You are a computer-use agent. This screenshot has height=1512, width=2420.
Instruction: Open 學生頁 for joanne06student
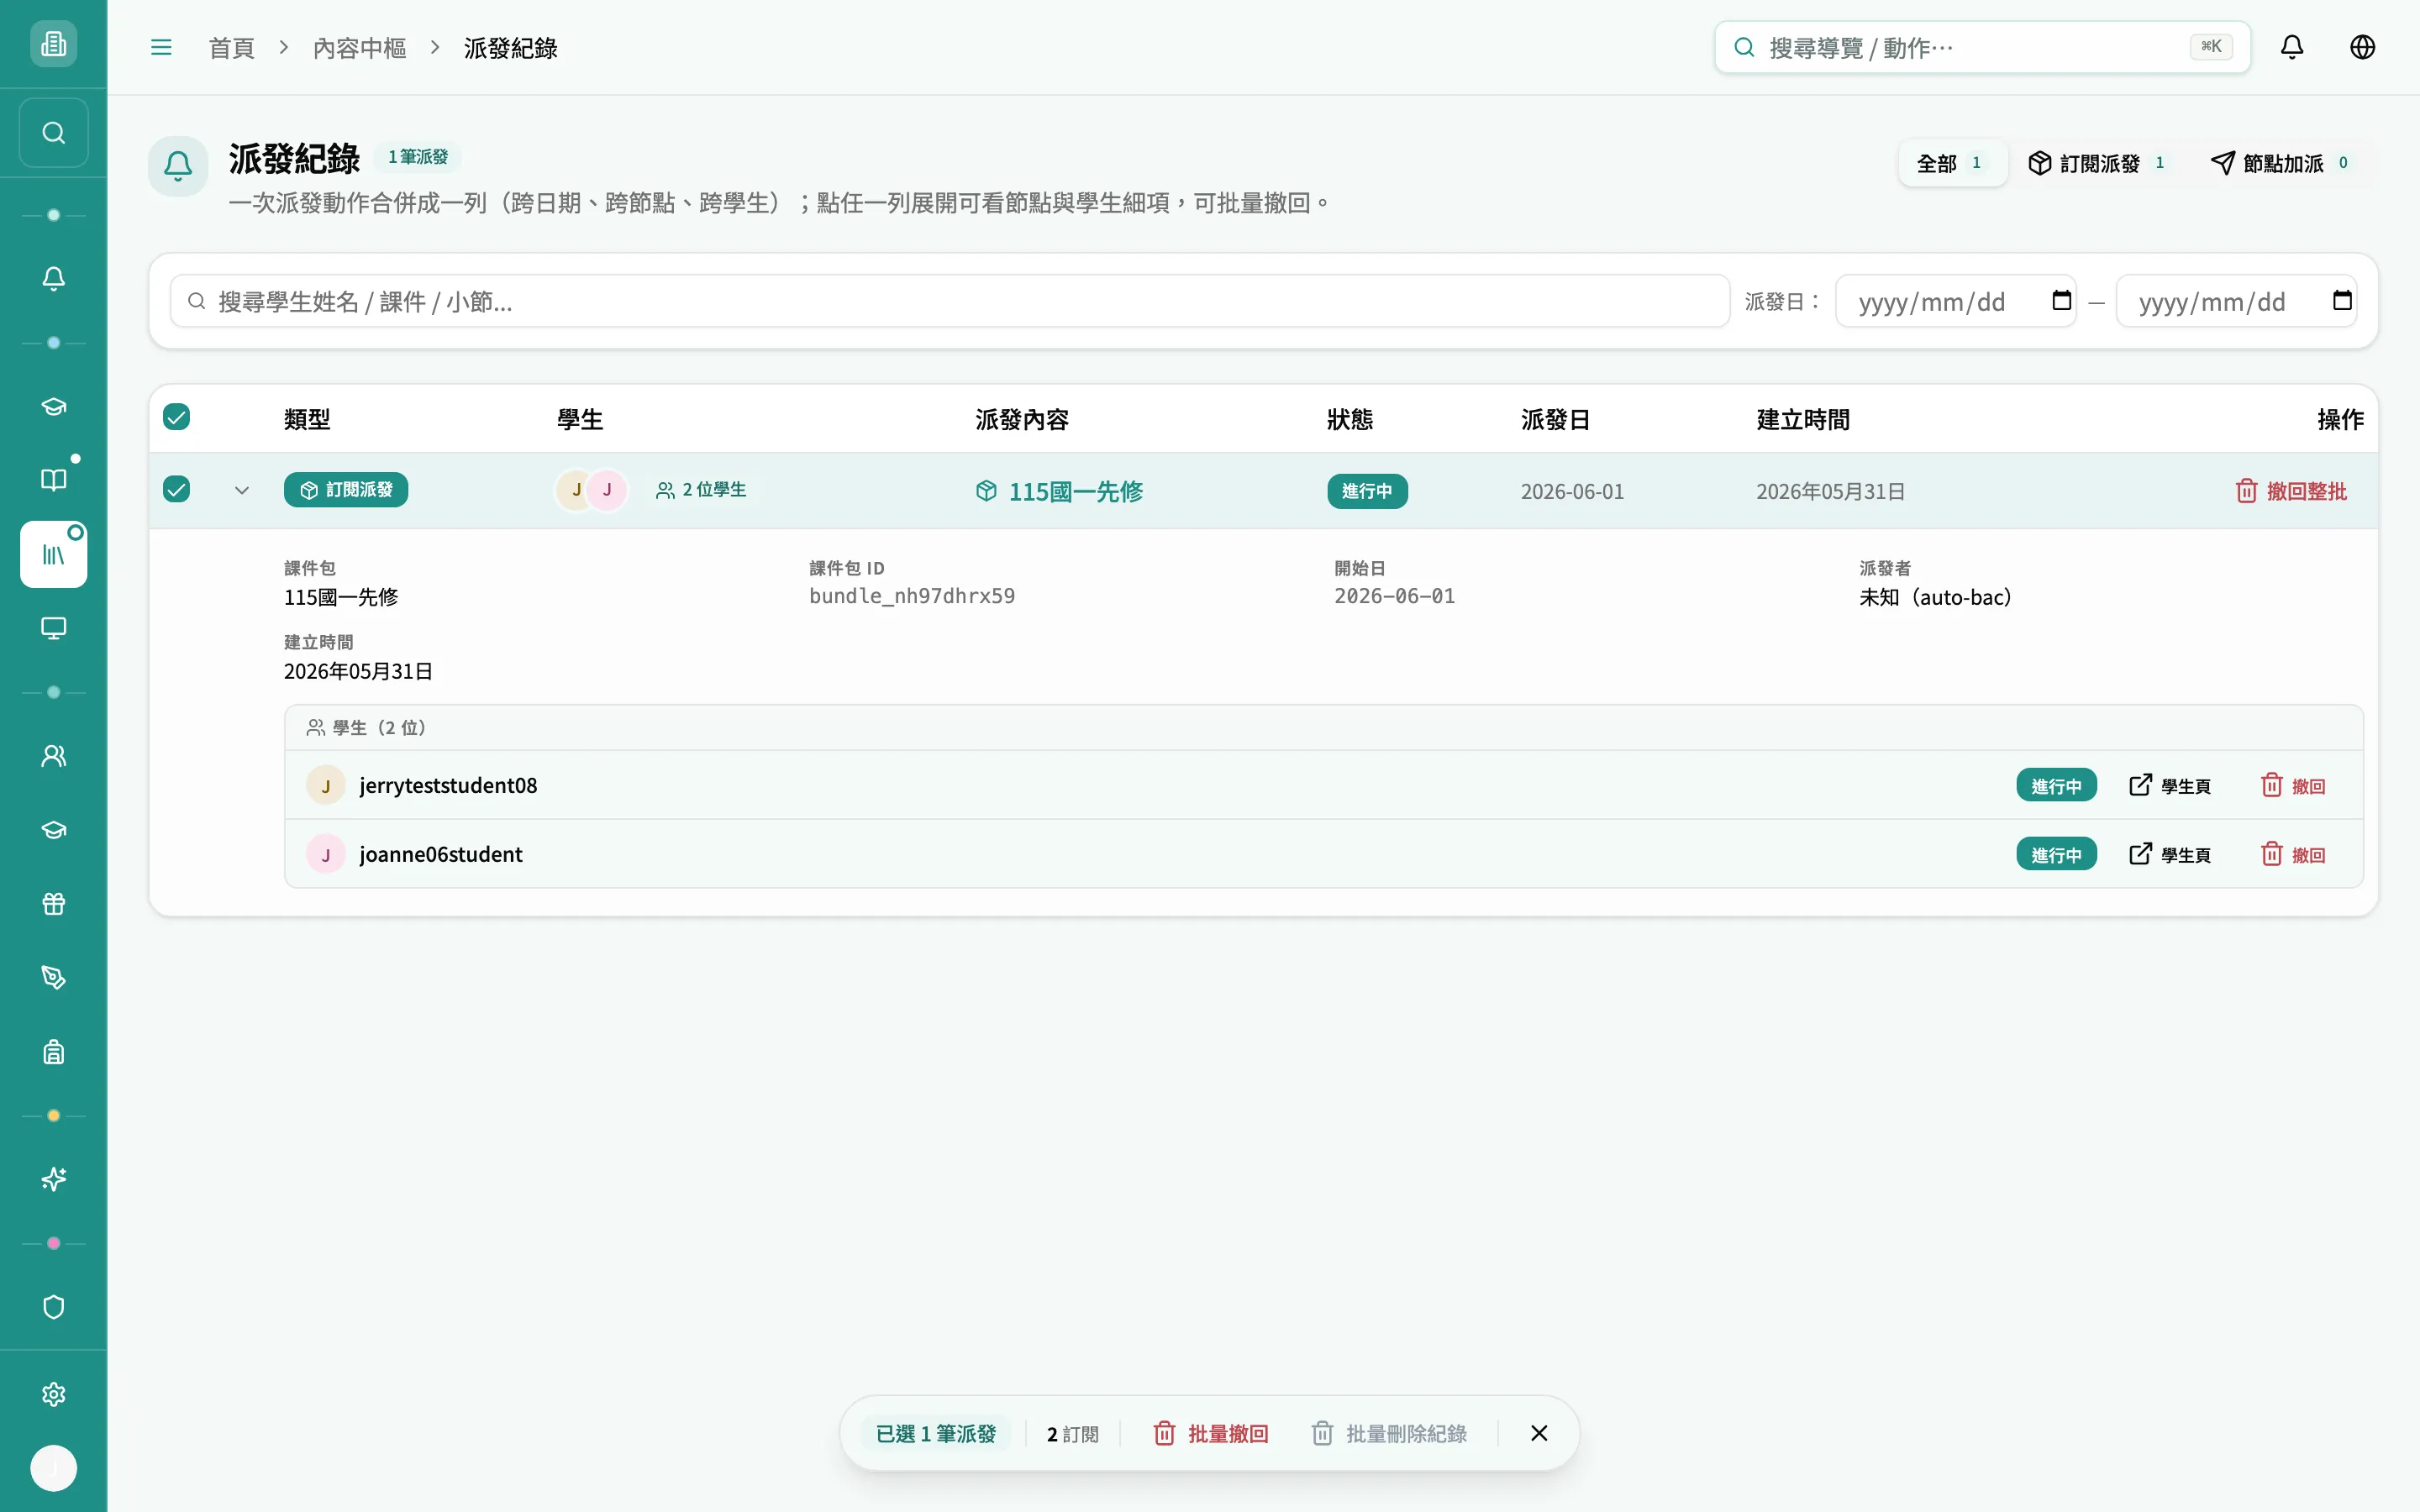point(2170,855)
